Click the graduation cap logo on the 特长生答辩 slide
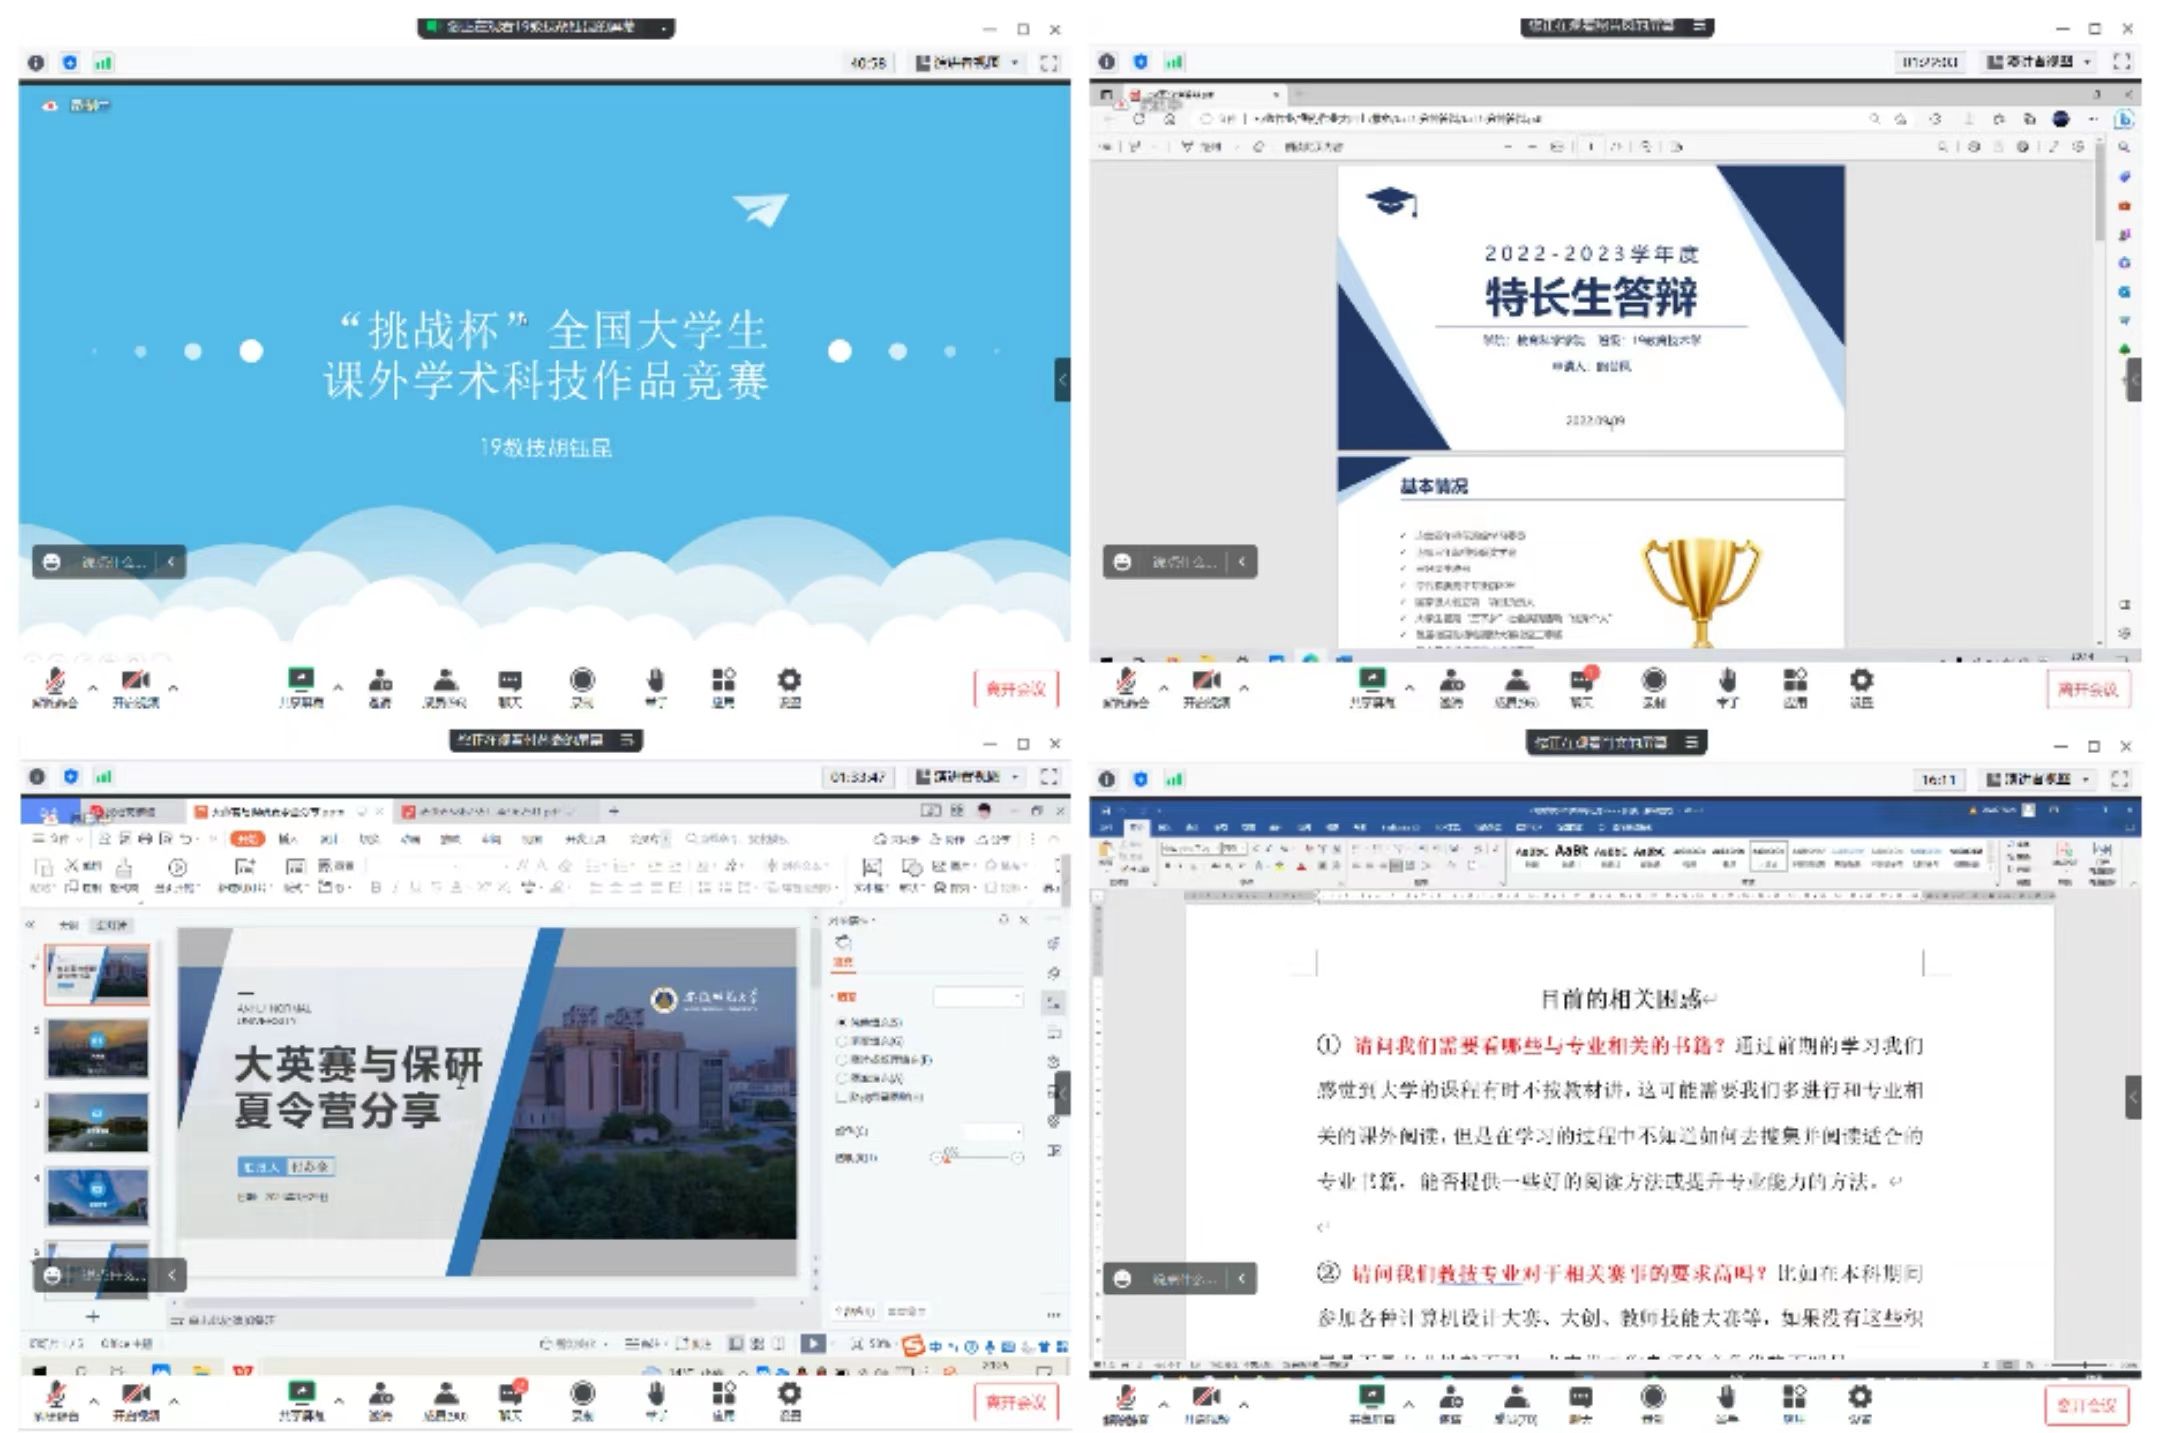This screenshot has width=2160, height=1433. point(1391,202)
